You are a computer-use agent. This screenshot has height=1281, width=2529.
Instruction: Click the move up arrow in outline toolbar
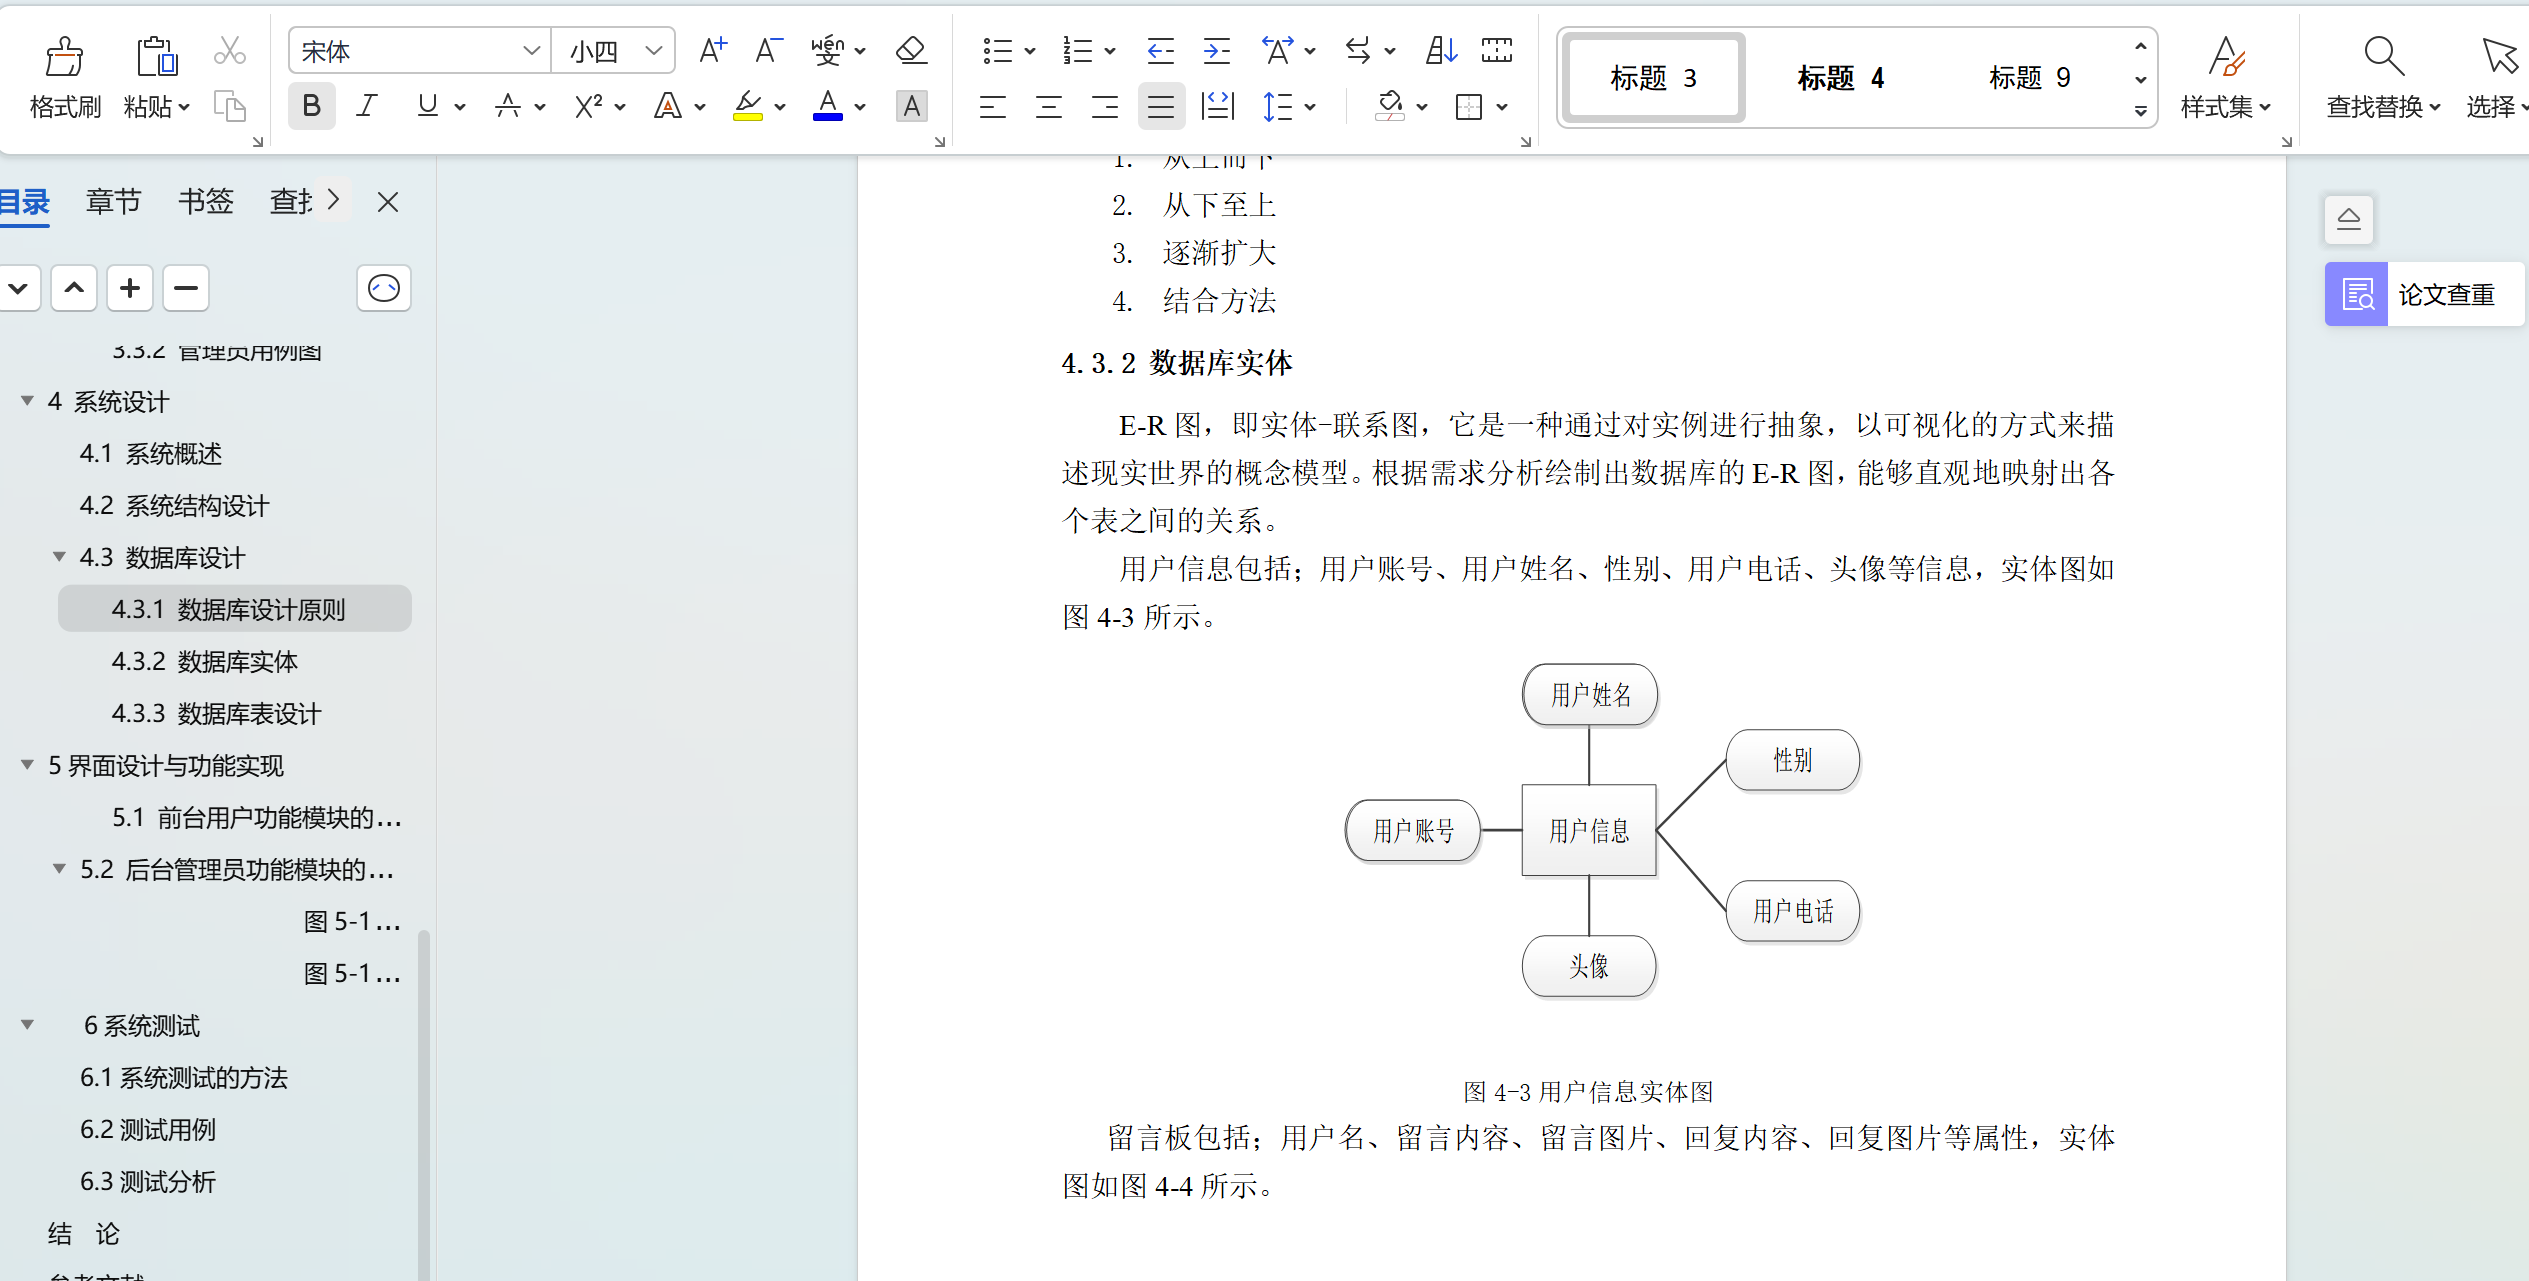pos(74,288)
